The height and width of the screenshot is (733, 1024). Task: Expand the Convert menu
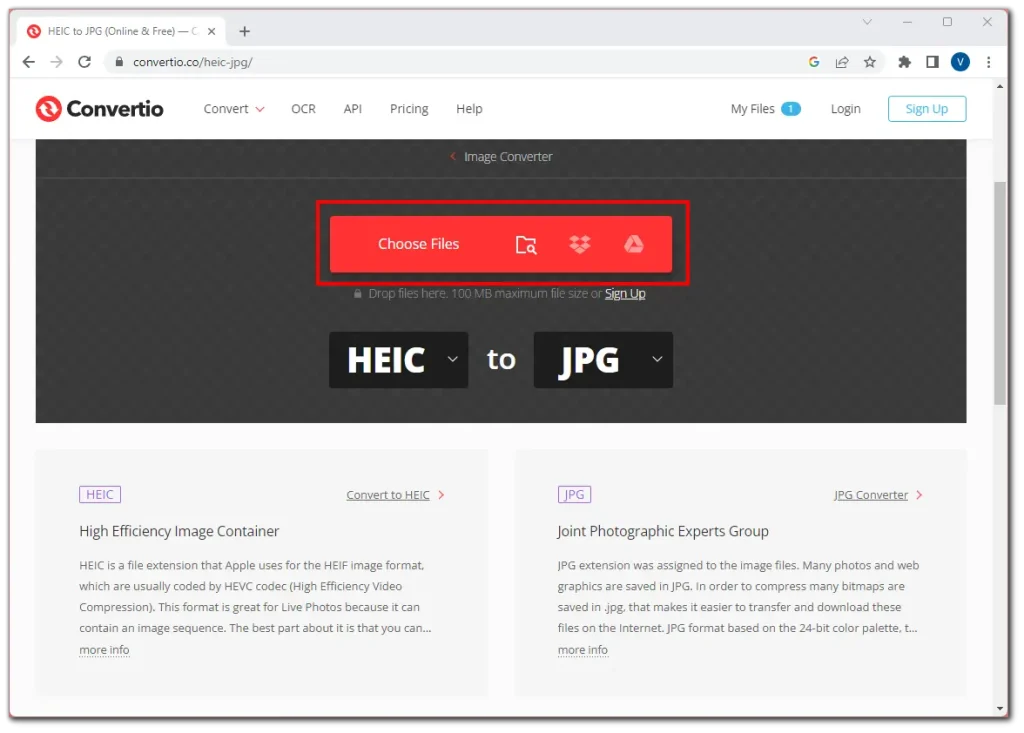click(234, 109)
